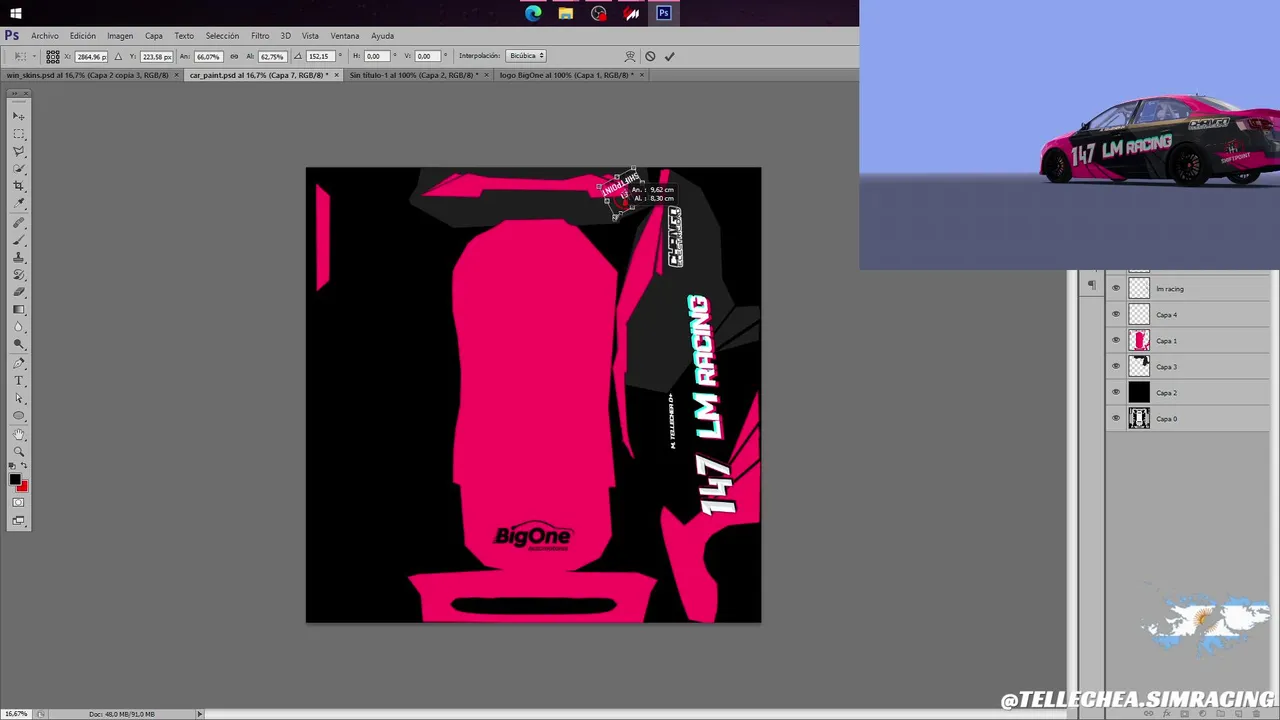Cancel the transform
The width and height of the screenshot is (1280, 720).
(650, 56)
